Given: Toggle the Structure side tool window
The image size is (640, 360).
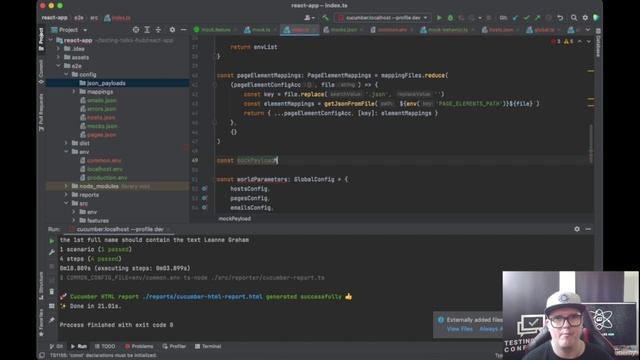Looking at the screenshot, I should pos(41,285).
